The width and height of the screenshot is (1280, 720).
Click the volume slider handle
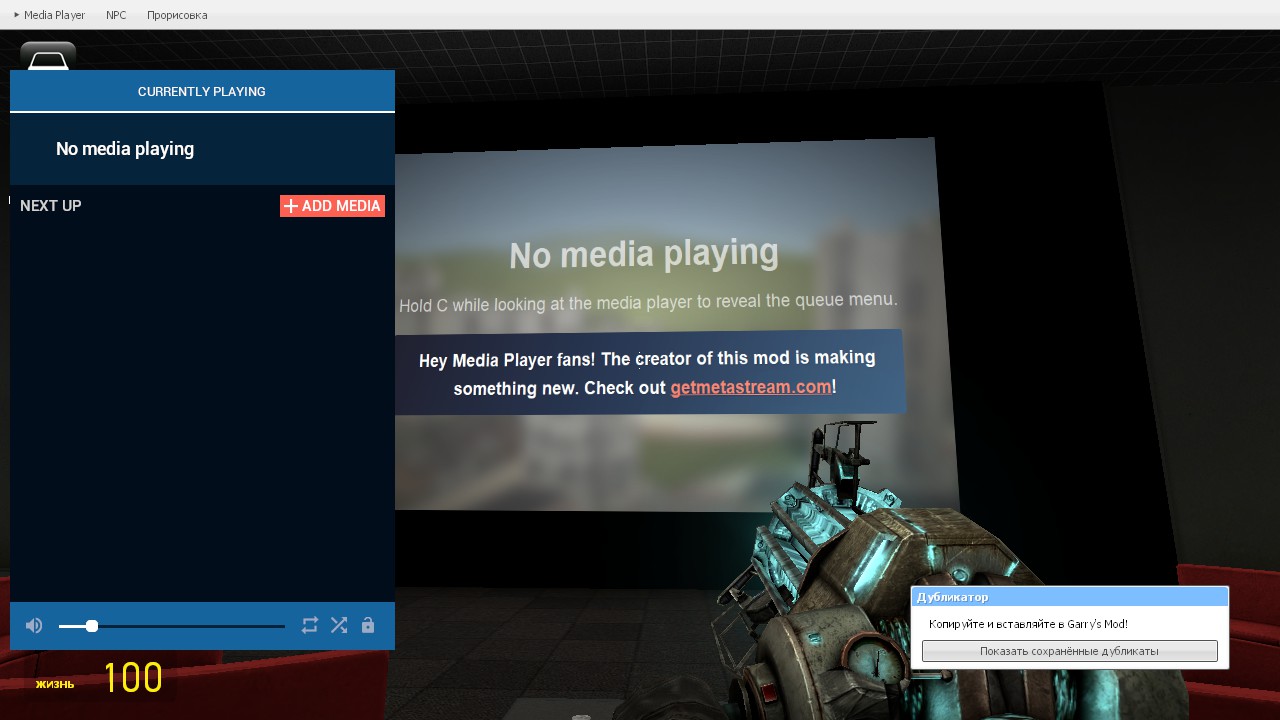(x=92, y=626)
